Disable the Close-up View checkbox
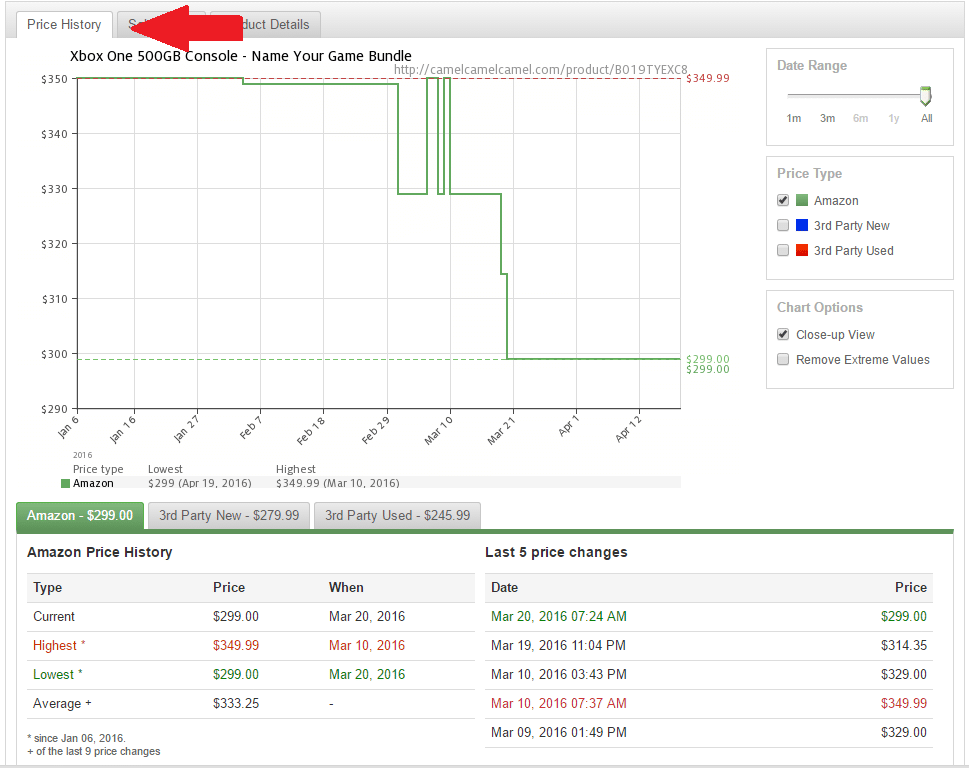This screenshot has height=768, width=969. 783,334
